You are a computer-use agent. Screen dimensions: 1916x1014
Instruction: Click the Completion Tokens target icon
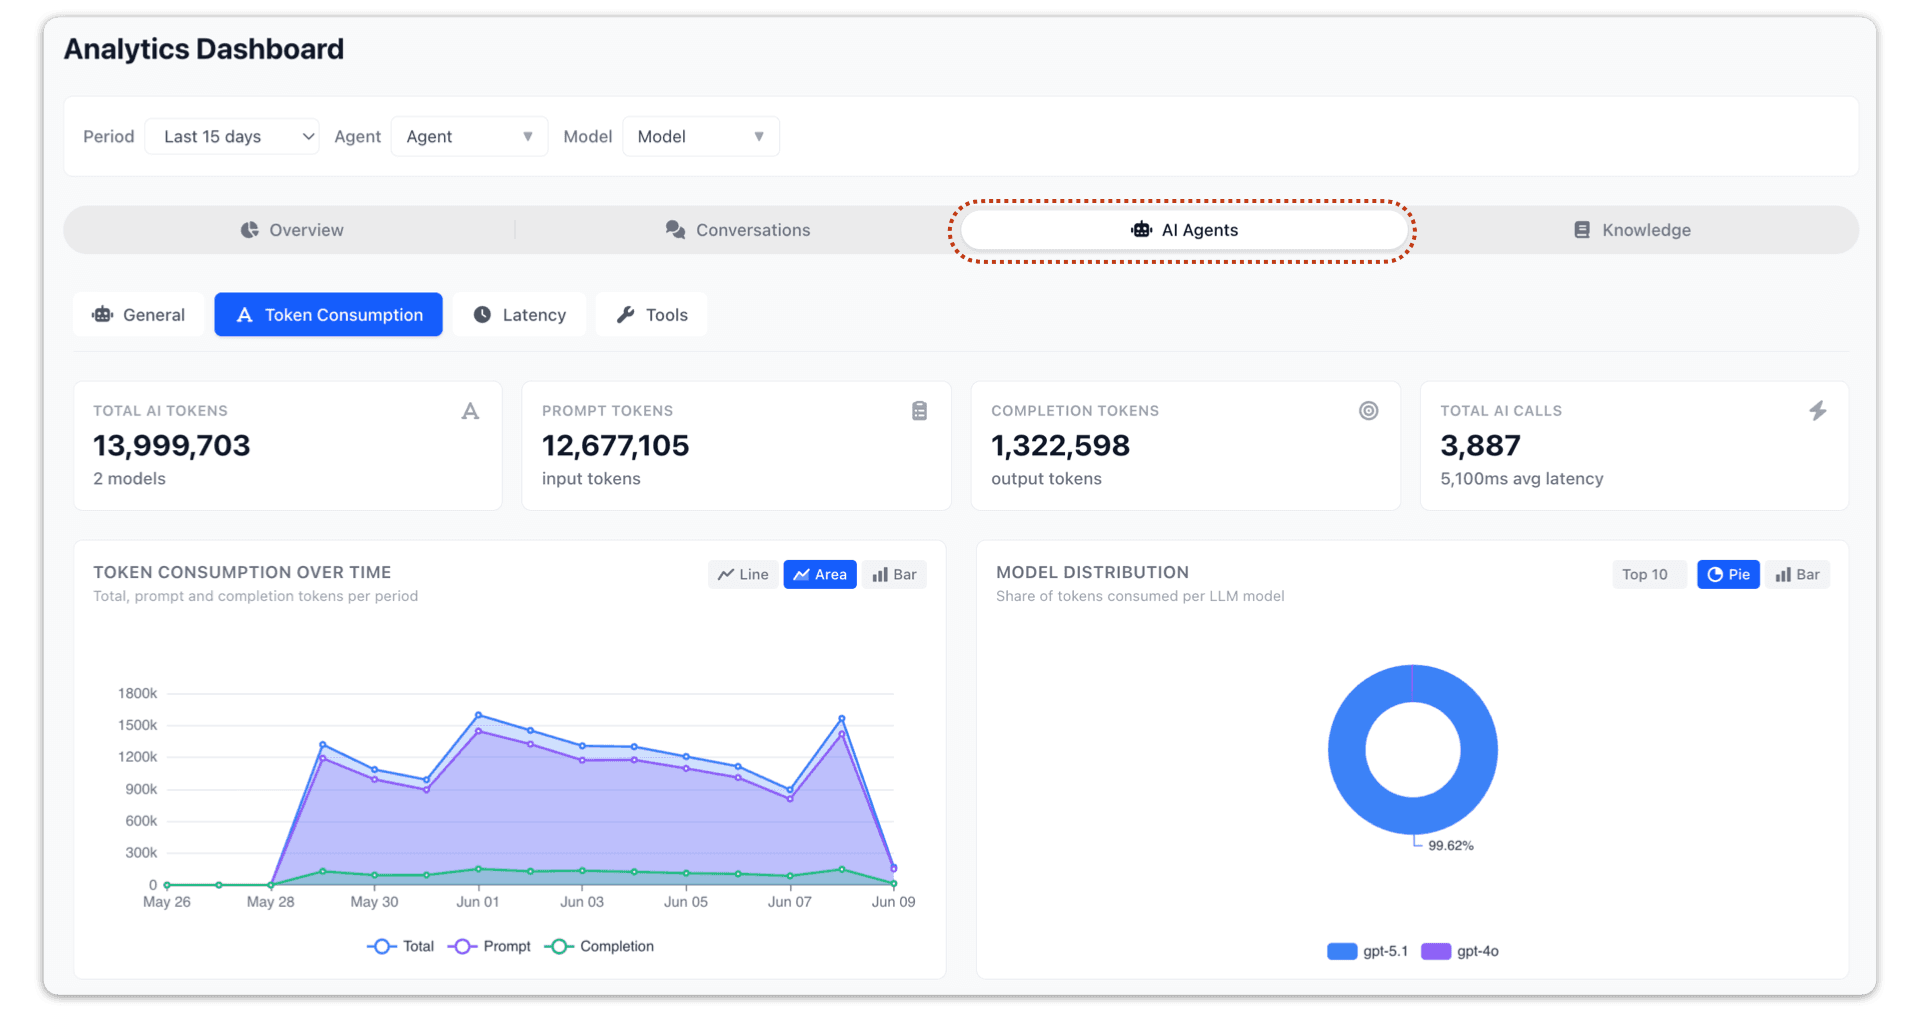[x=1368, y=411]
